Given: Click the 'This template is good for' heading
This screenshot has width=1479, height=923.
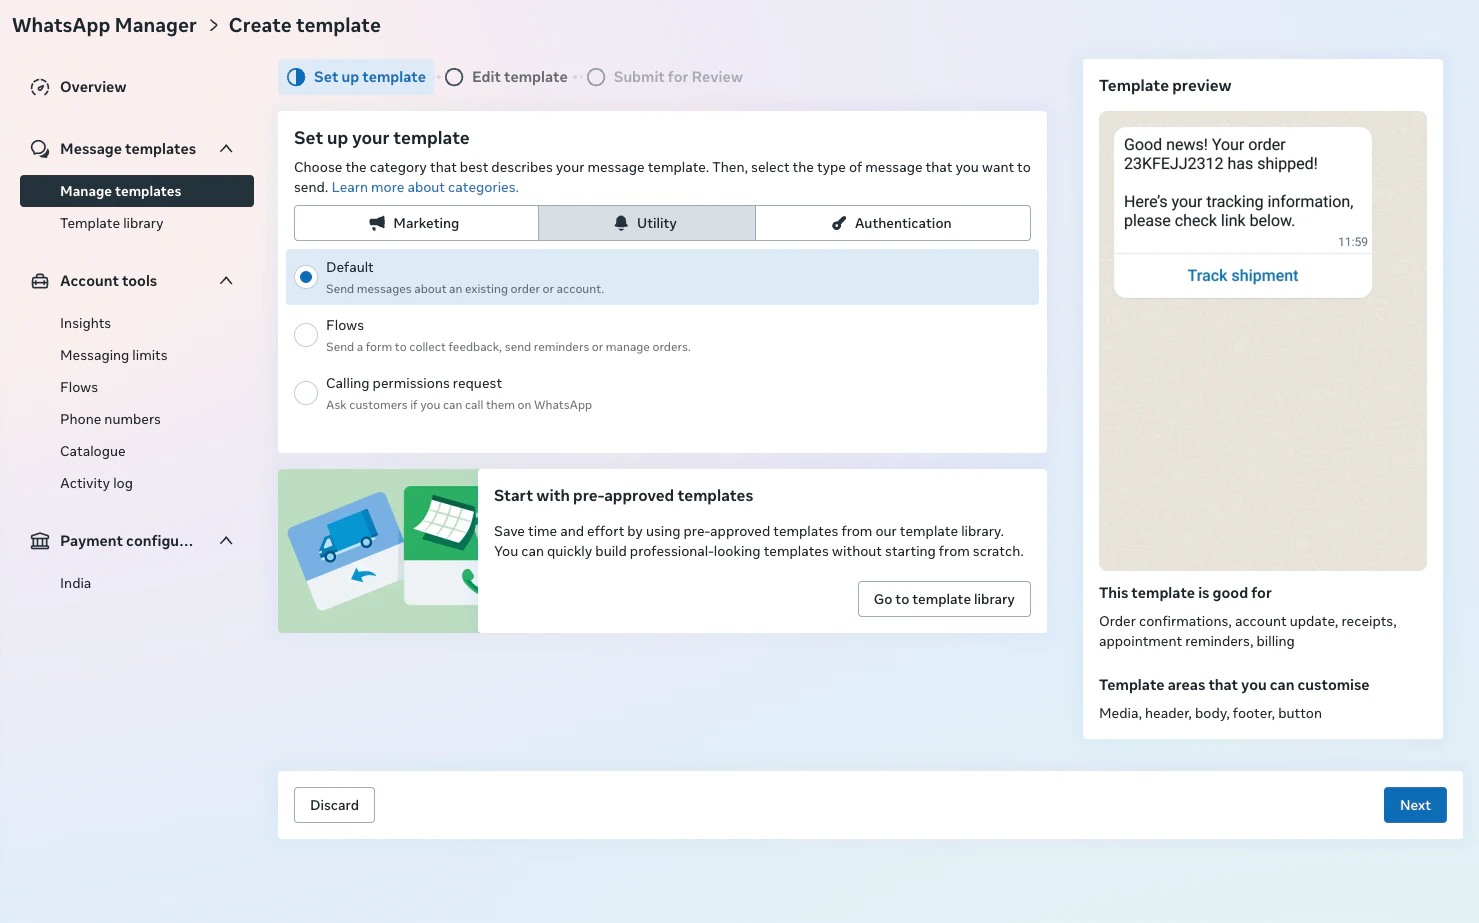Looking at the screenshot, I should point(1185,593).
